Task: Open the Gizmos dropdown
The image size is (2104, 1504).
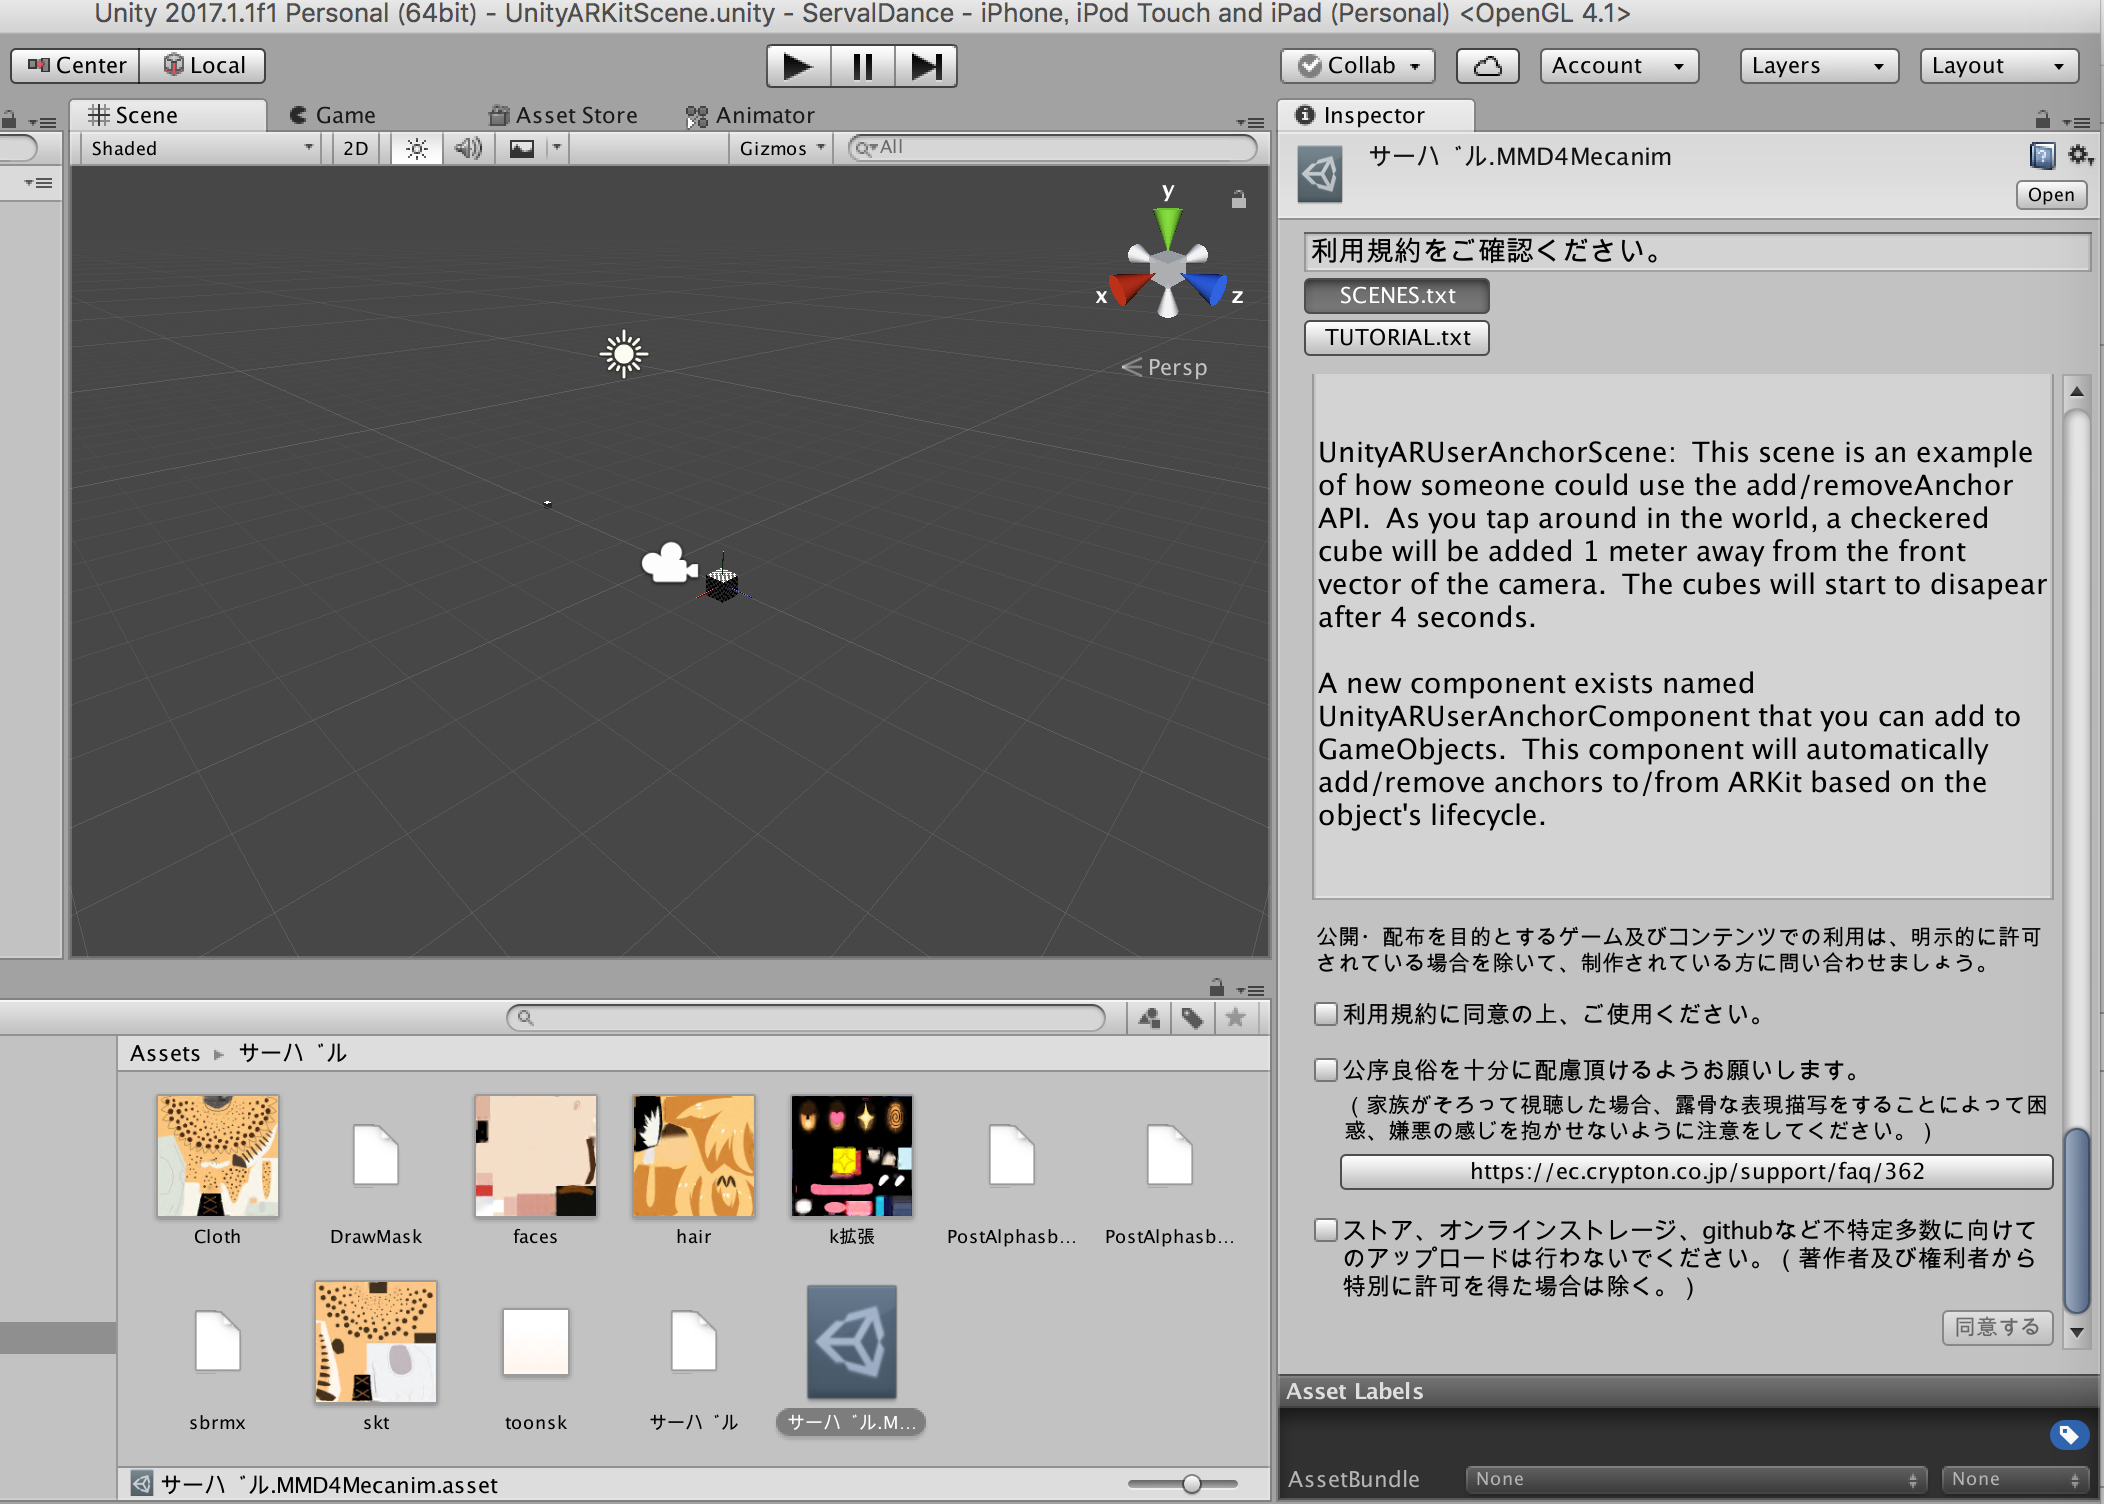Action: coord(782,148)
